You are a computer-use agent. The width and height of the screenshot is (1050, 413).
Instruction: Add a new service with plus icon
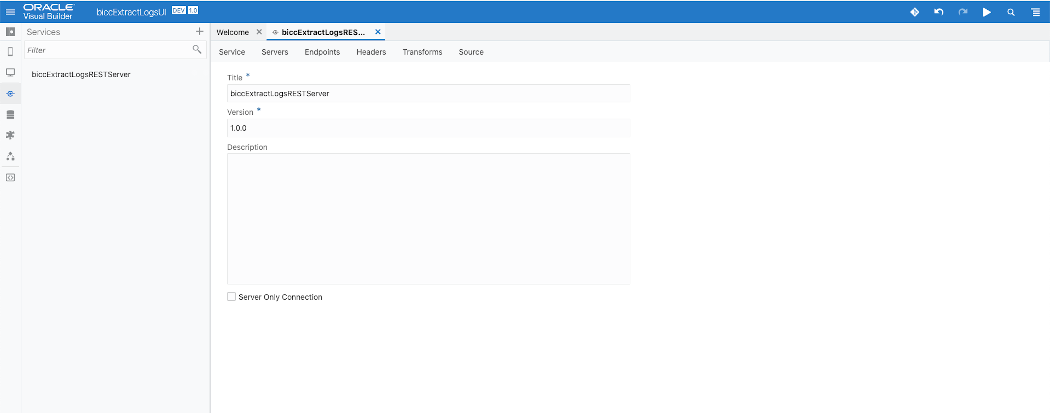click(x=199, y=31)
